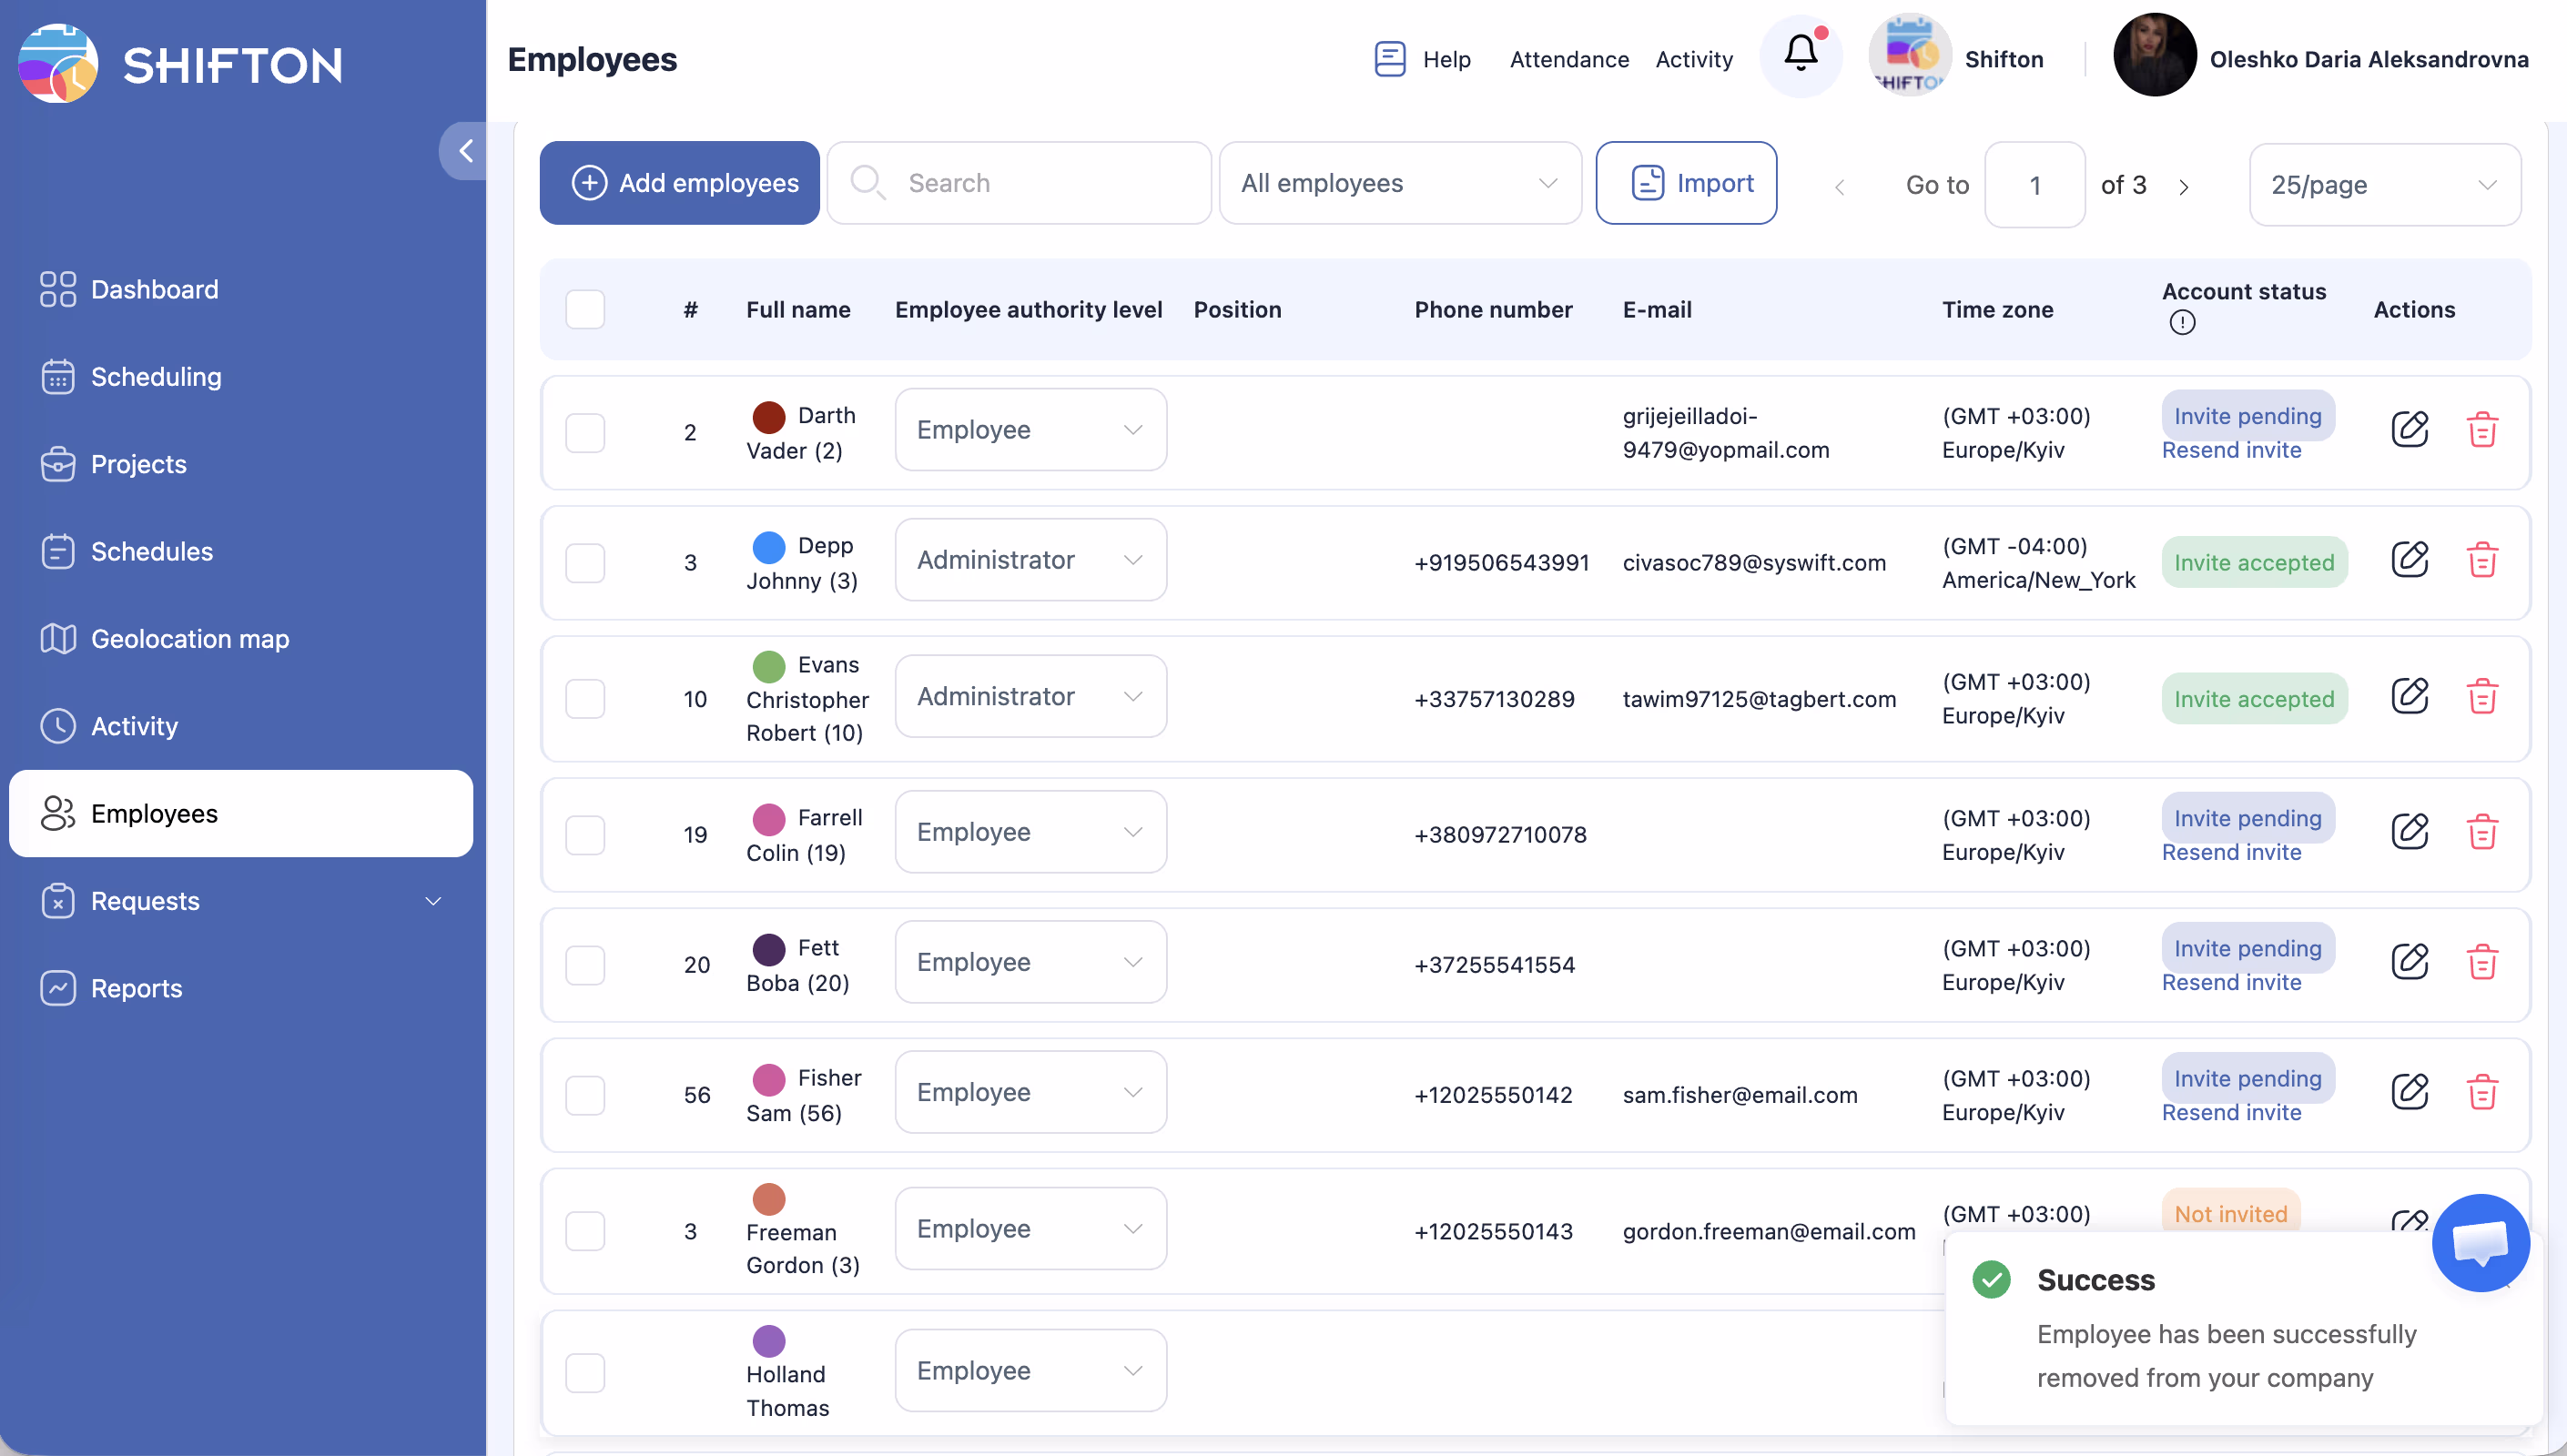This screenshot has width=2567, height=1456.
Task: Edit Fisher Sam's employee record
Action: tap(2409, 1092)
